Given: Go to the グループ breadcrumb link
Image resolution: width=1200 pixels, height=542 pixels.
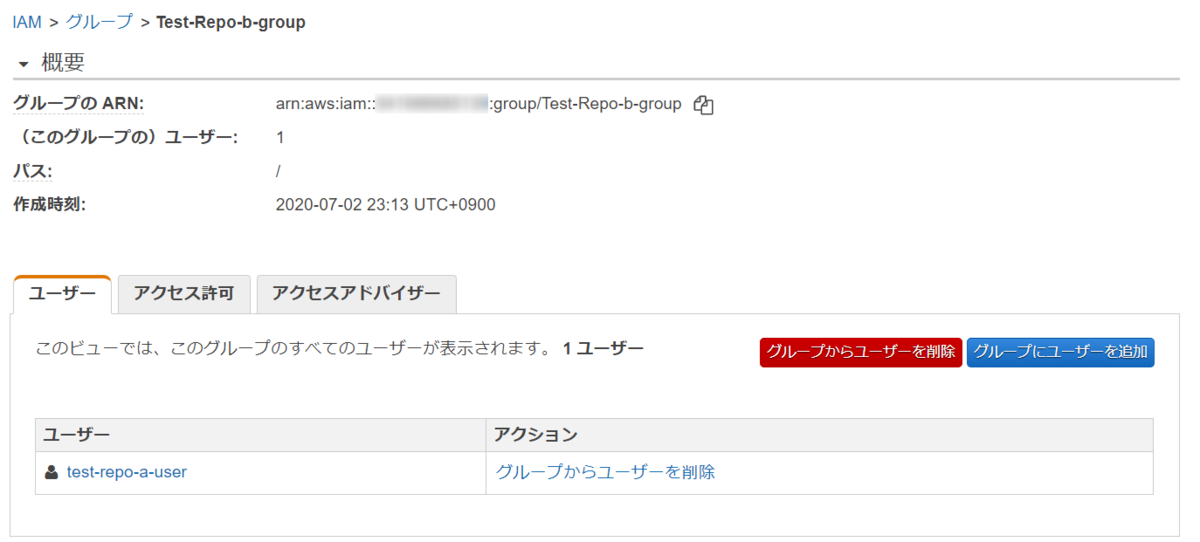Looking at the screenshot, I should [99, 22].
